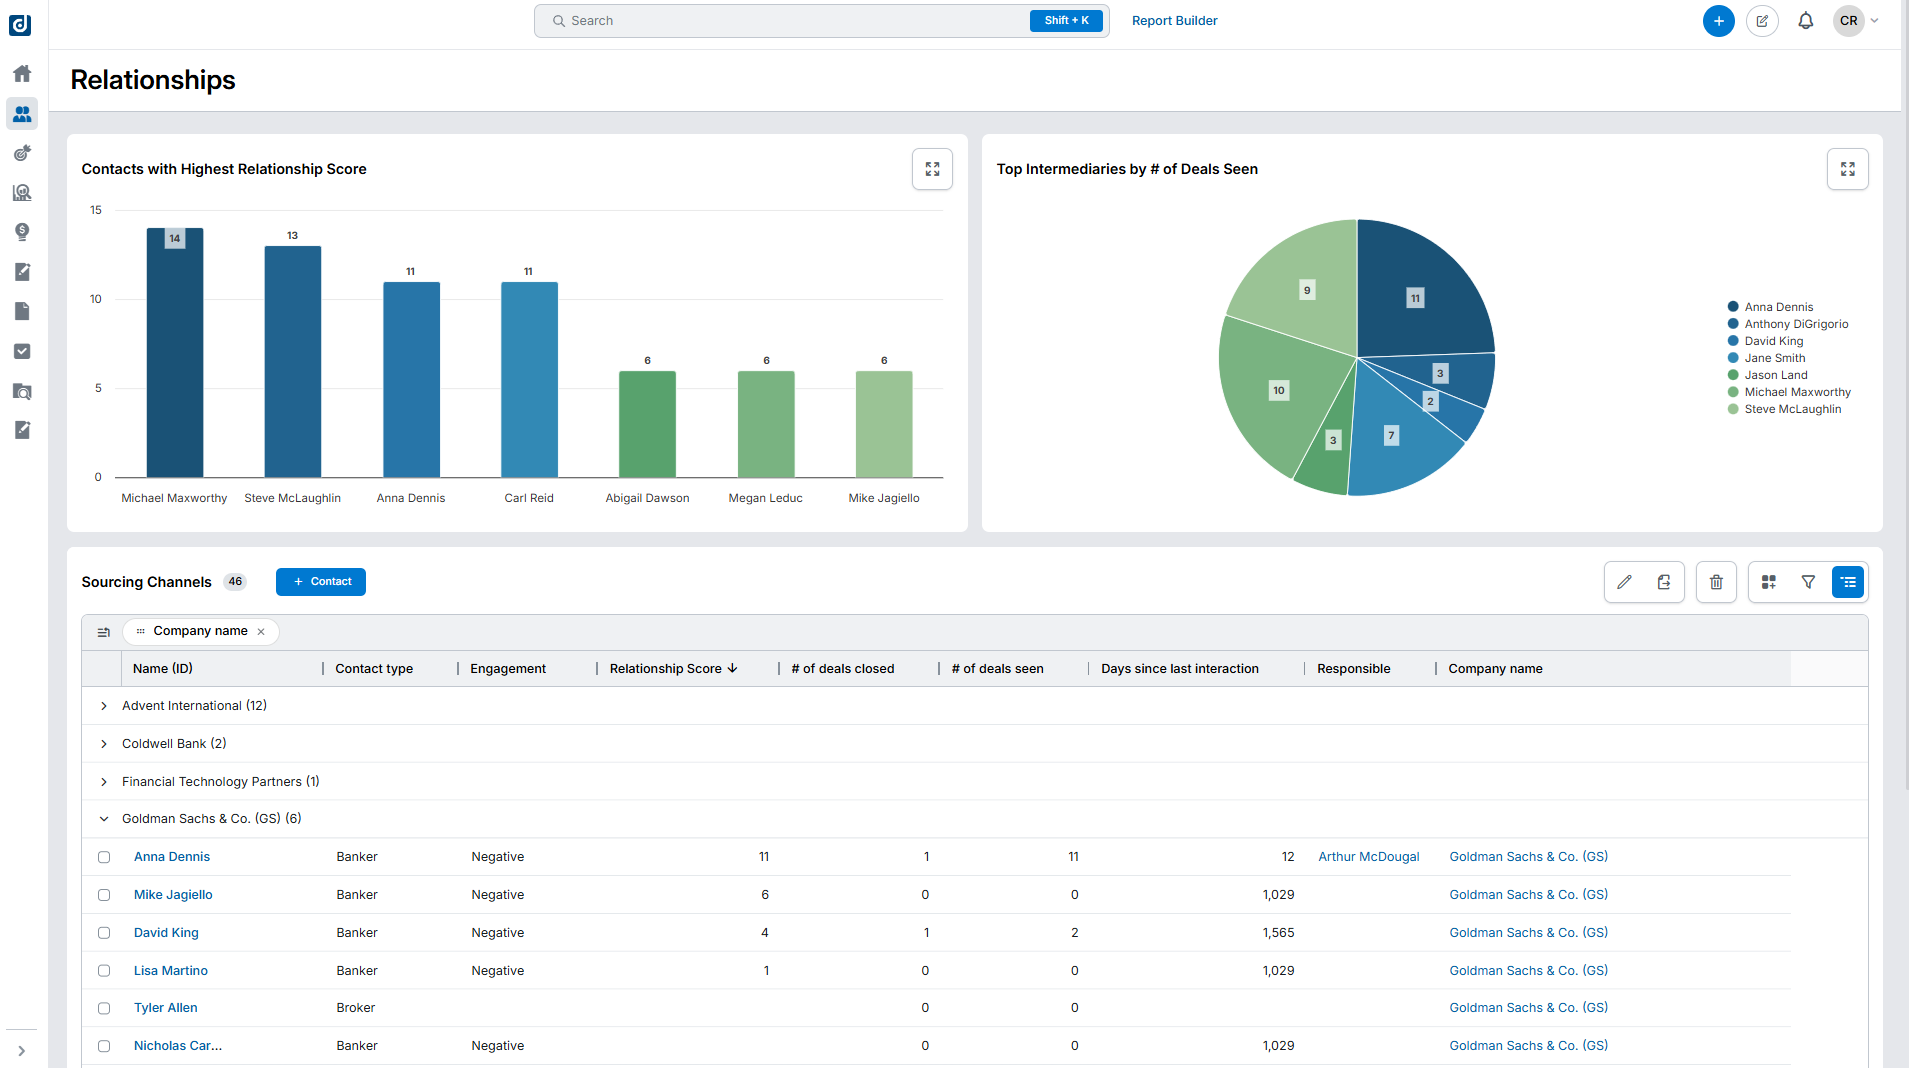The image size is (1909, 1068).
Task: Click the pencil edit icon in table toolbar
Action: point(1624,582)
